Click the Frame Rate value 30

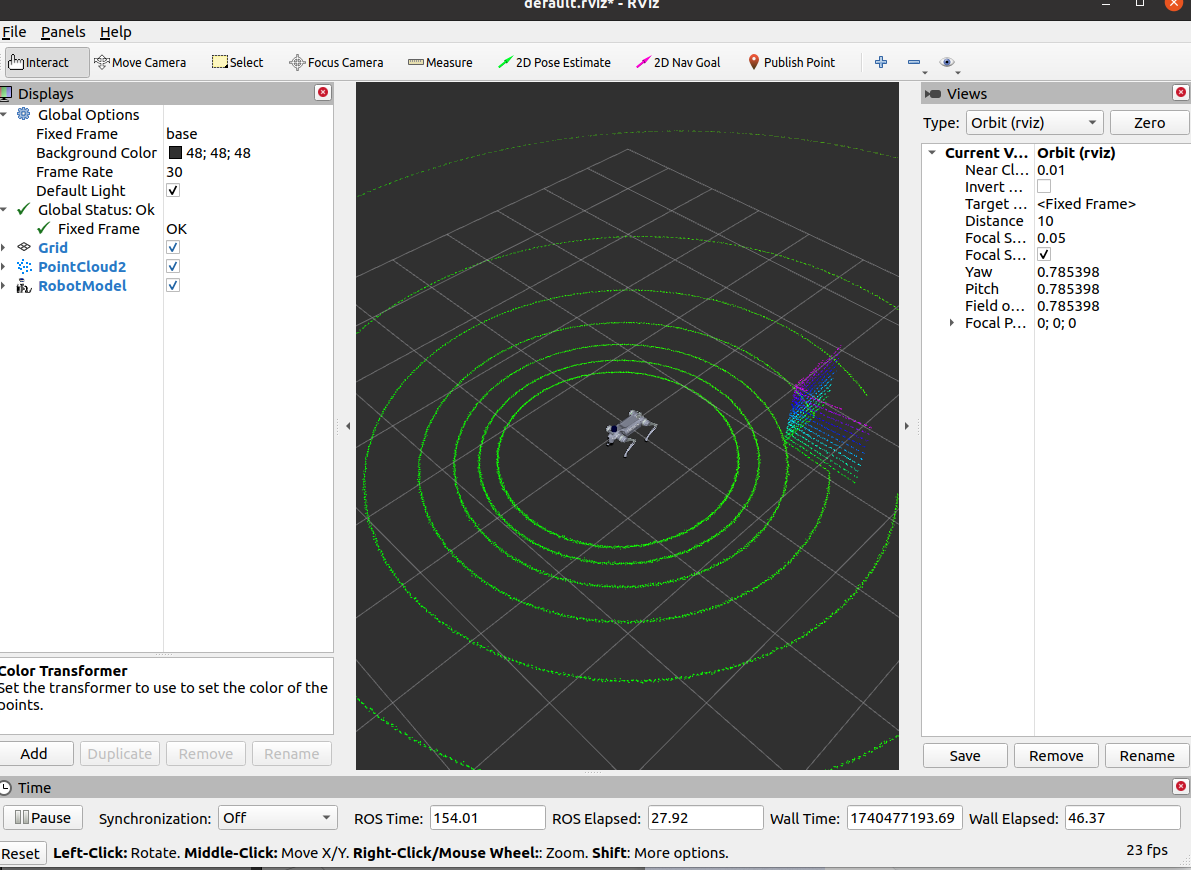(x=175, y=172)
